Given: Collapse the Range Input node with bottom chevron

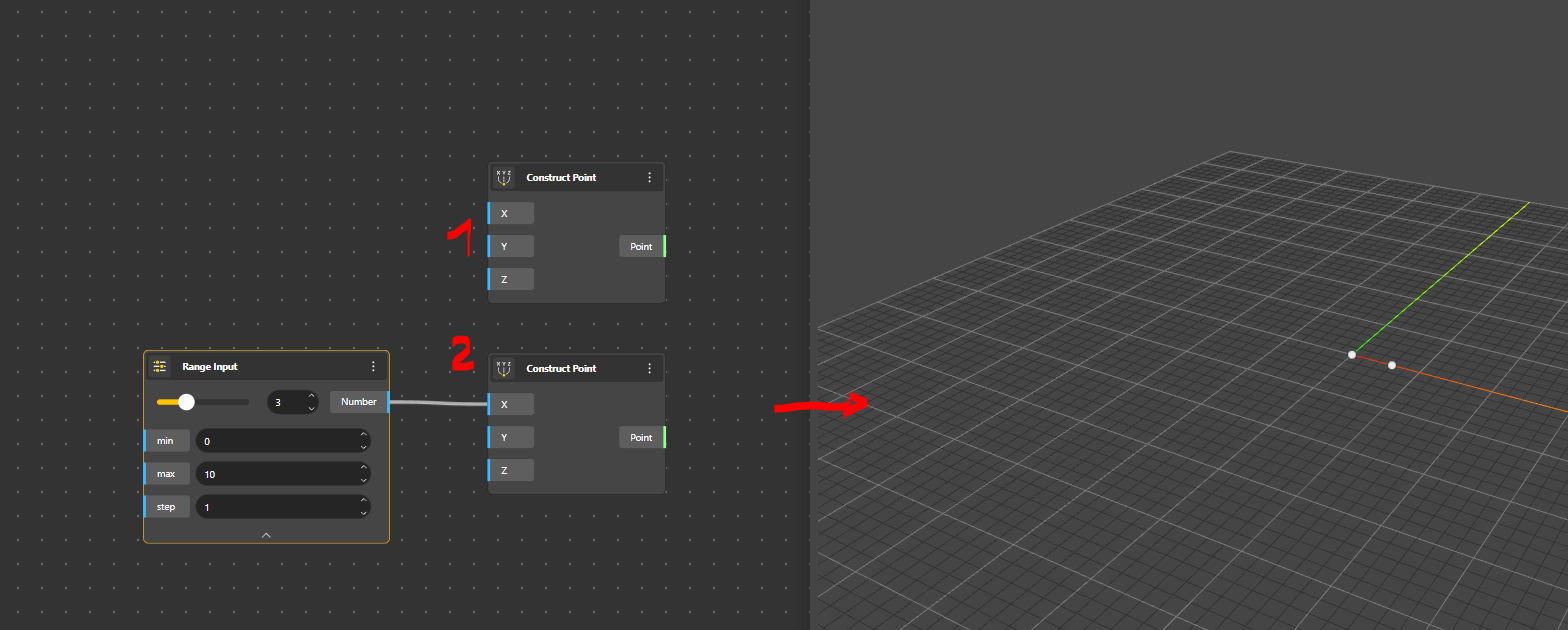Looking at the screenshot, I should tap(266, 535).
